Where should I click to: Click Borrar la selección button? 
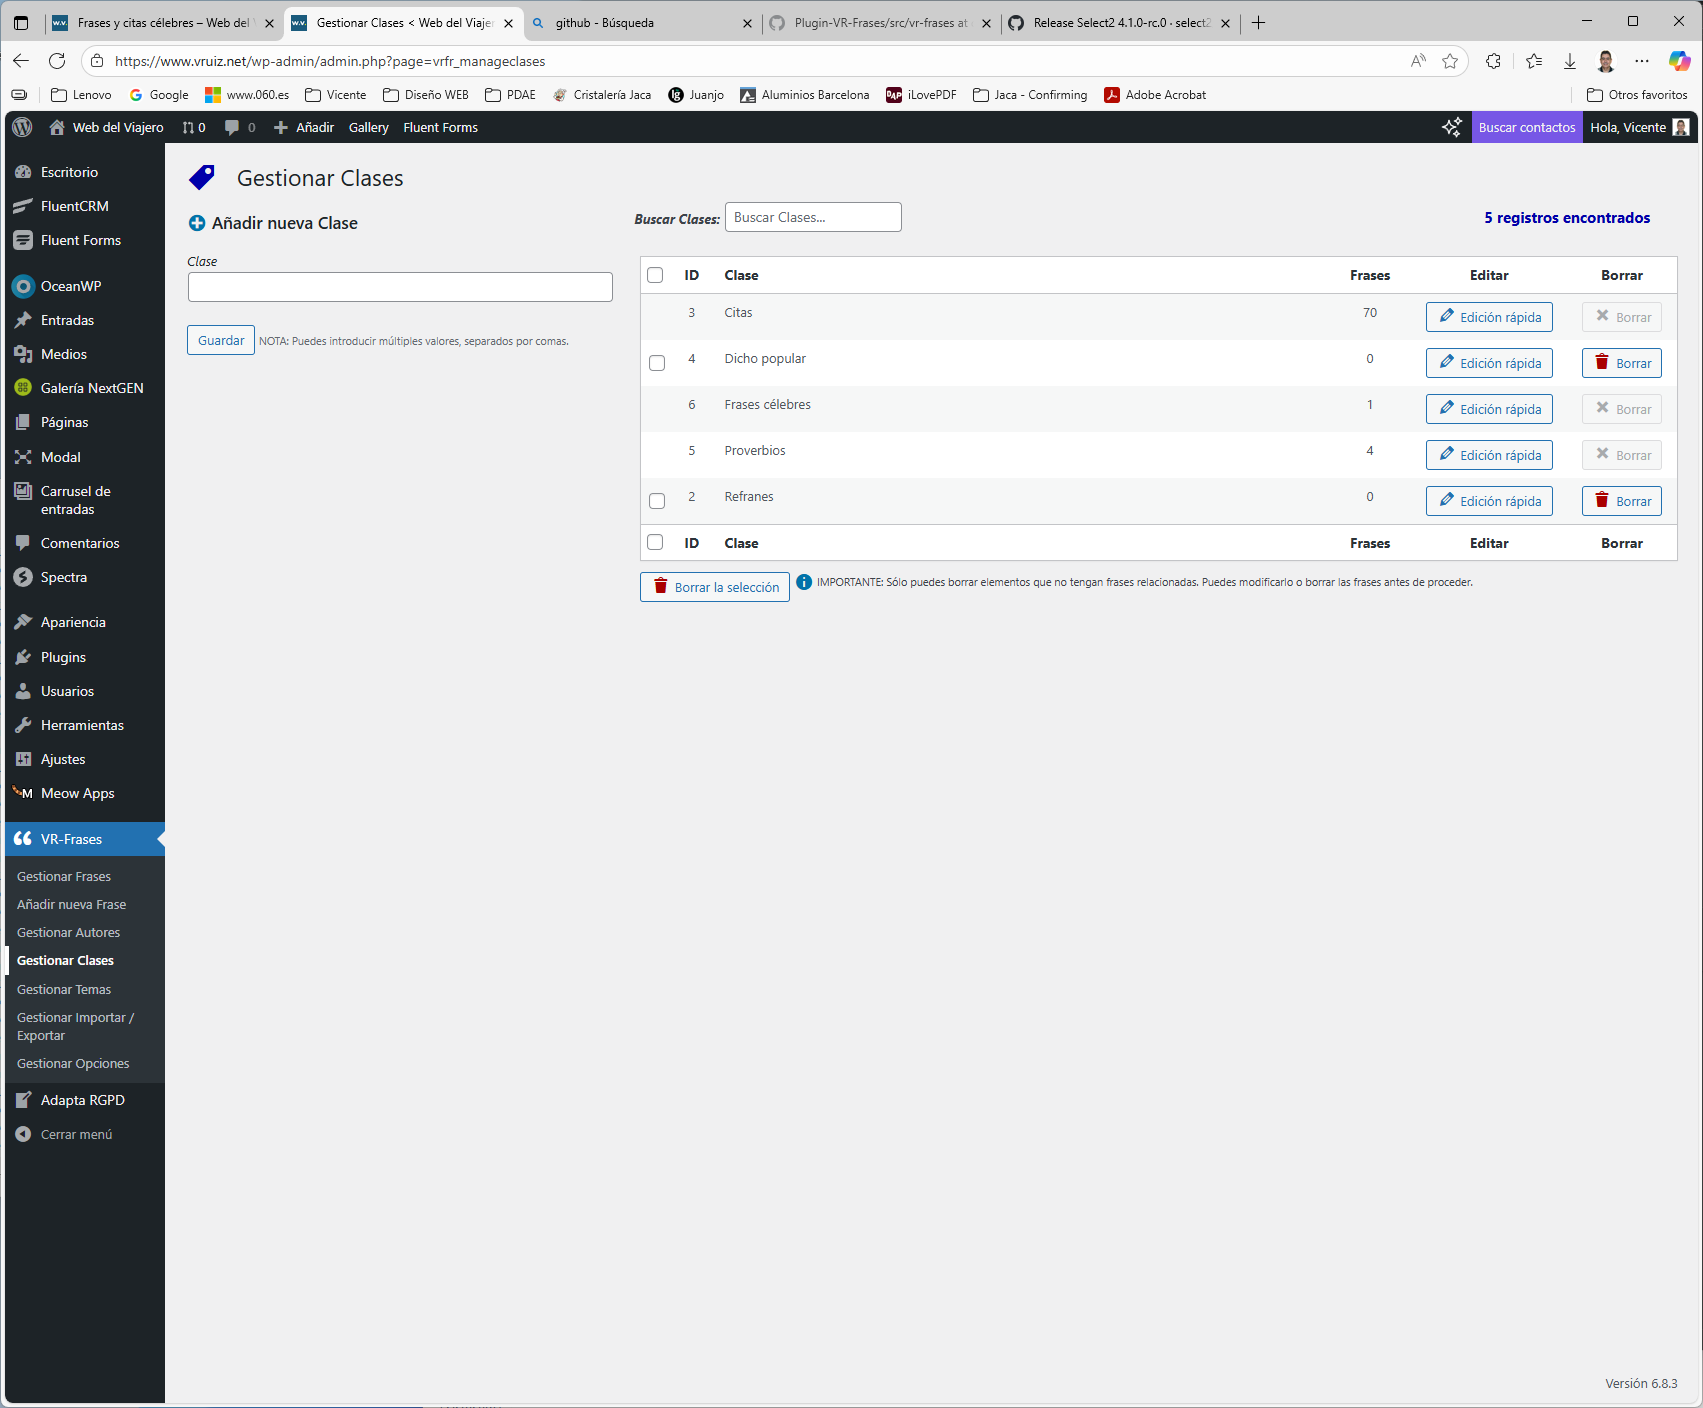(714, 587)
